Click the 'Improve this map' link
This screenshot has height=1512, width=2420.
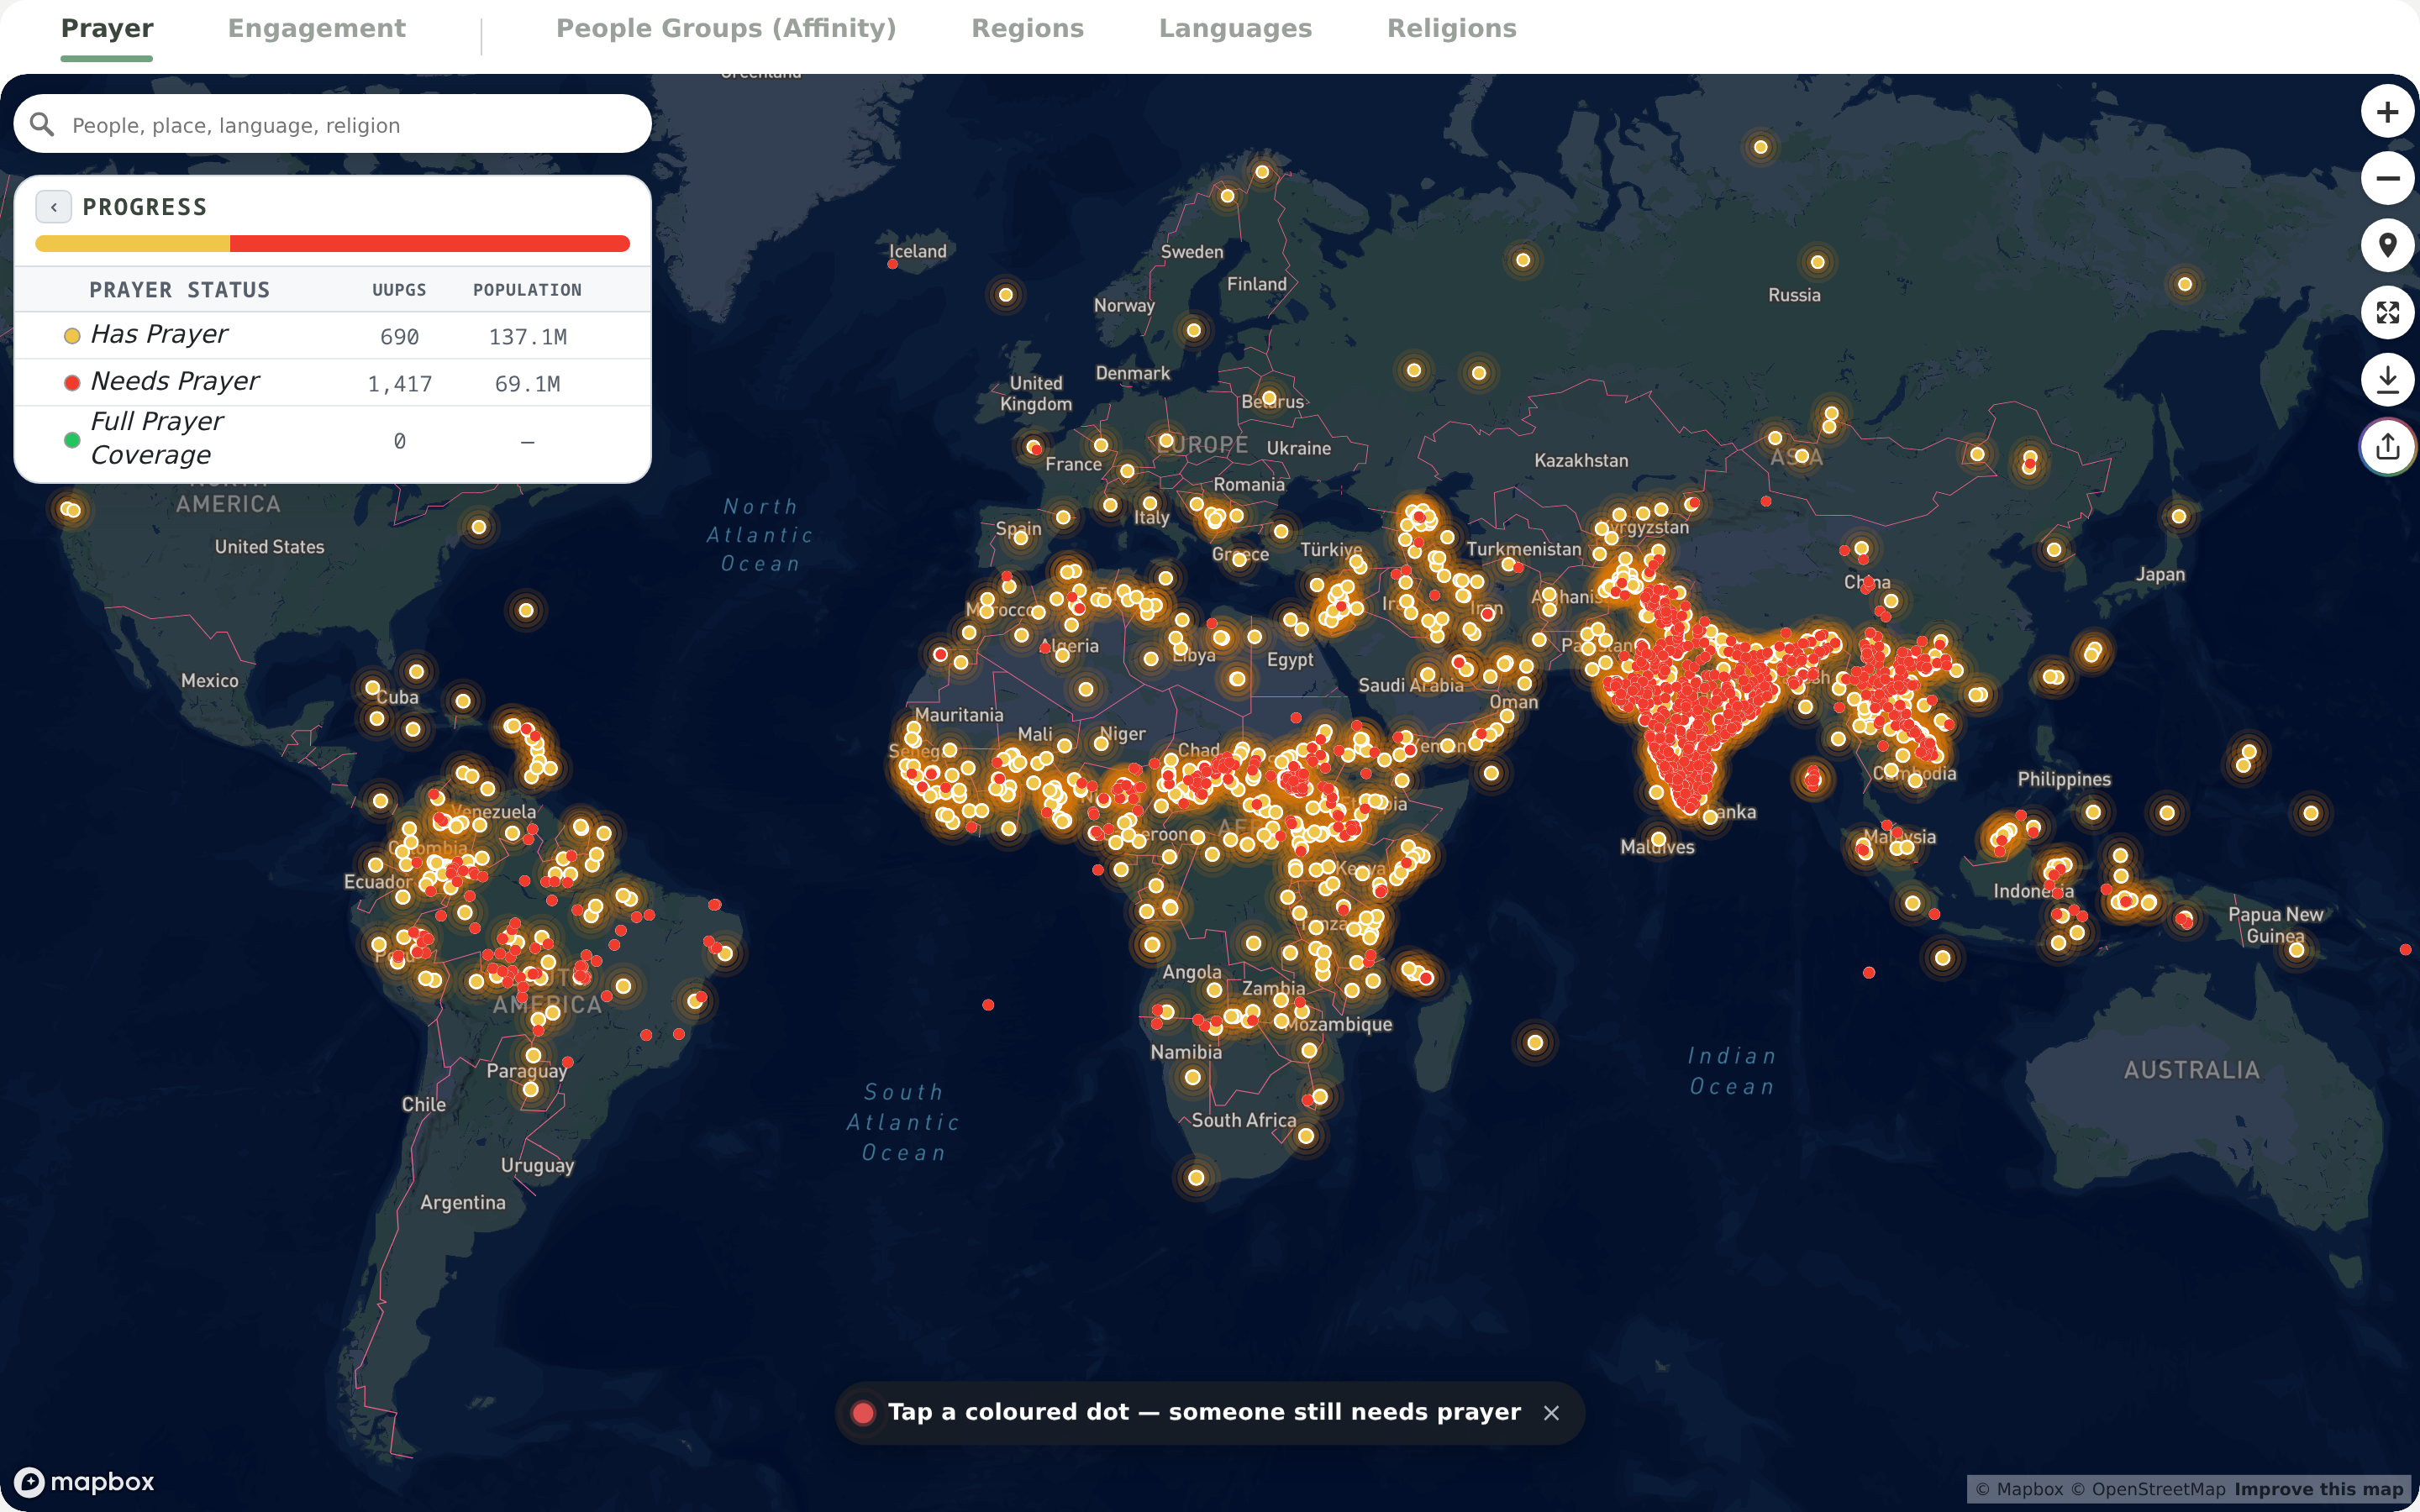click(2318, 1489)
